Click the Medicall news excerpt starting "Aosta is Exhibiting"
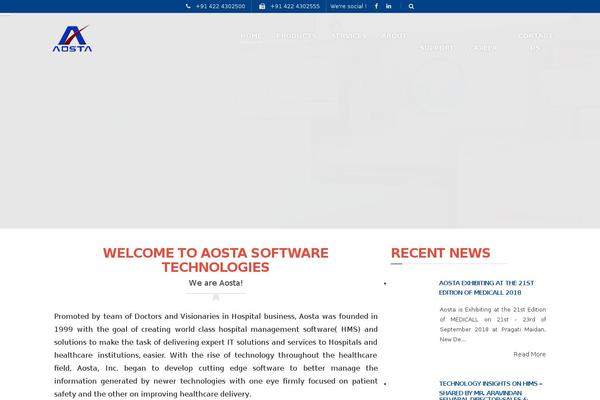The height and width of the screenshot is (400, 600). [493, 324]
